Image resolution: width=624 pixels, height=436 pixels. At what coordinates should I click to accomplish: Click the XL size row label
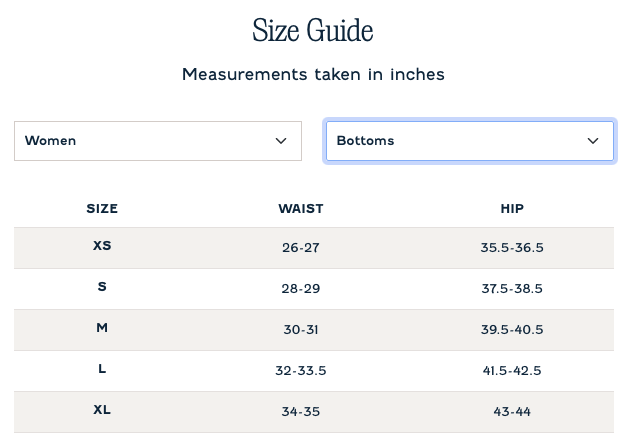[x=102, y=410]
